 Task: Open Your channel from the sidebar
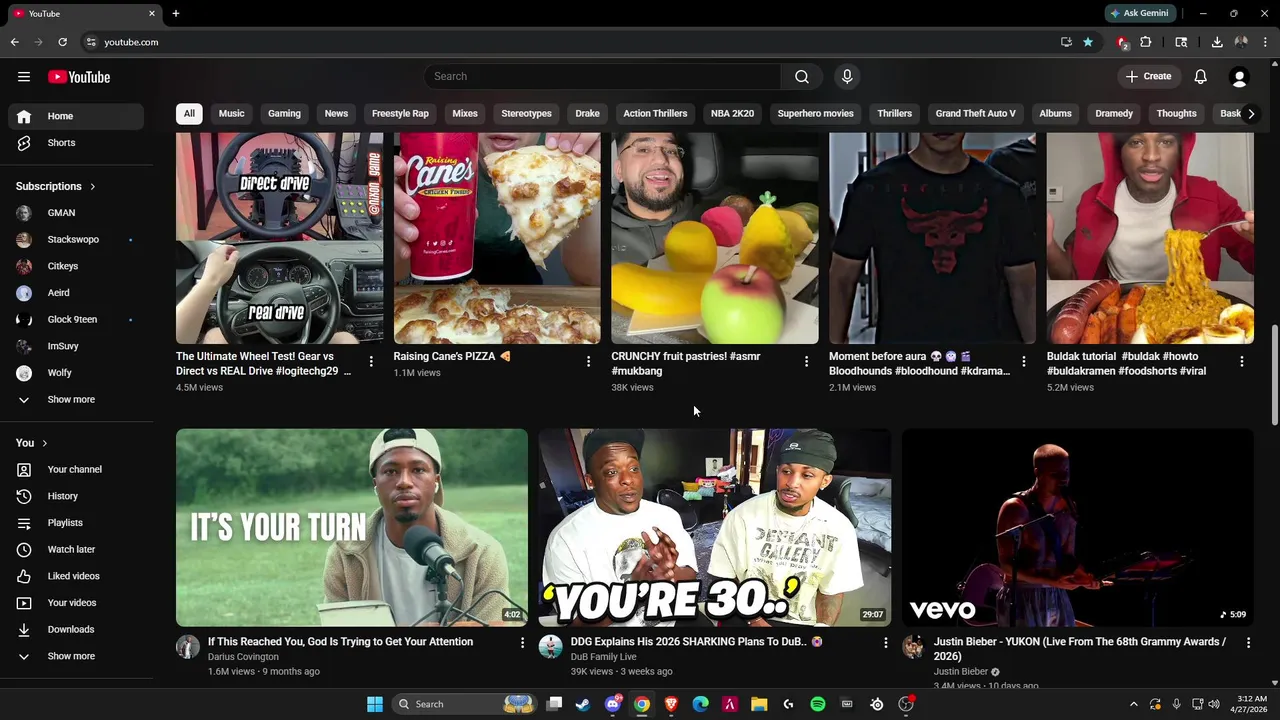pyautogui.click(x=76, y=469)
